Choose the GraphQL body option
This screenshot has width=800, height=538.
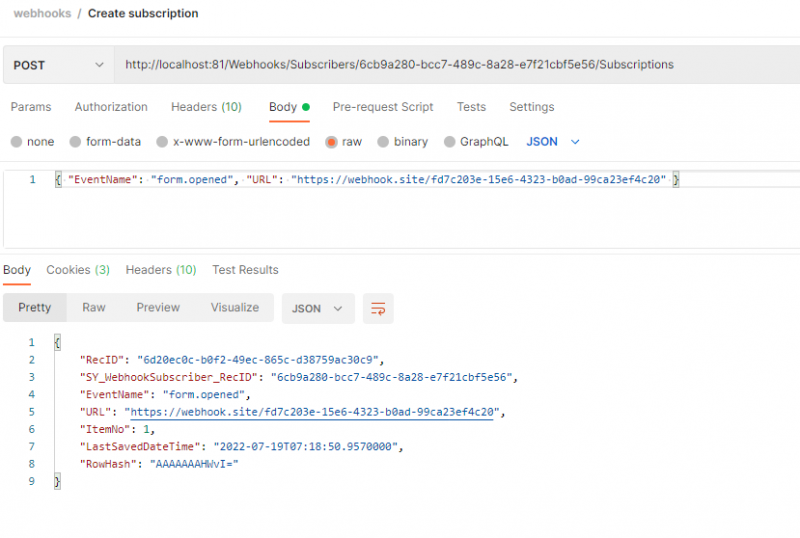450,142
